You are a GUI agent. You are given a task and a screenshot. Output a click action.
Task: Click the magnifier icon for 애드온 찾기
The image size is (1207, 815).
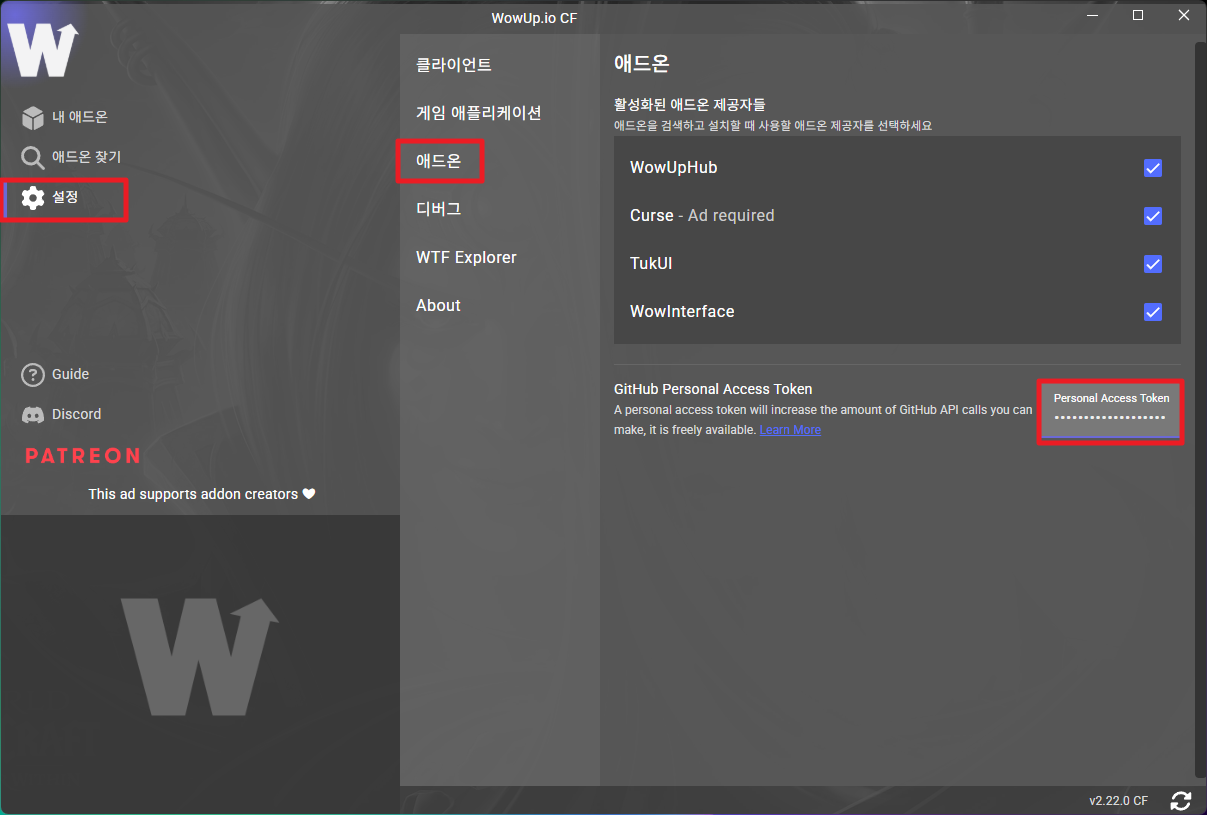(33, 158)
